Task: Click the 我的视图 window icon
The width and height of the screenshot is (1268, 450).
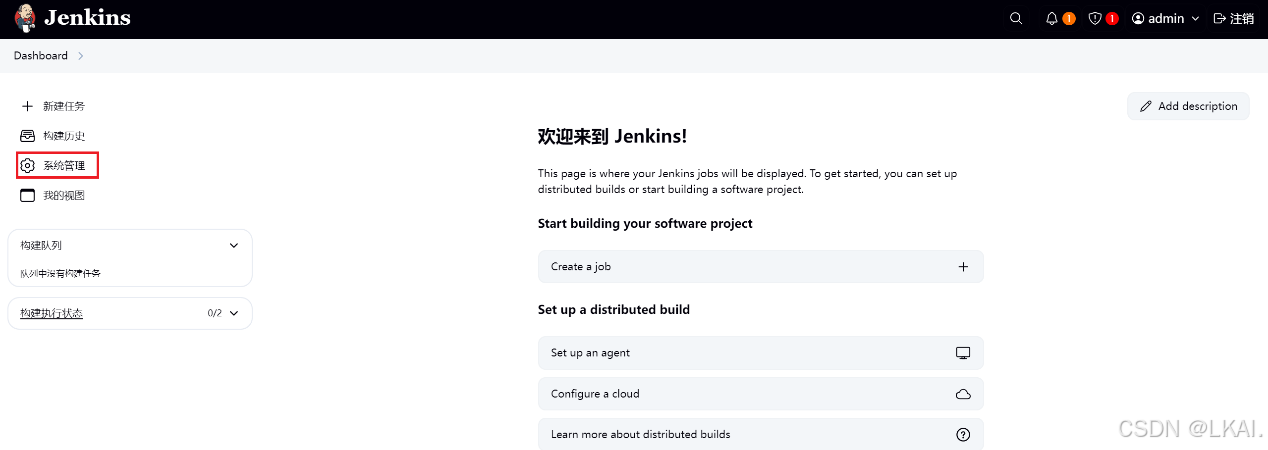Action: click(x=27, y=195)
